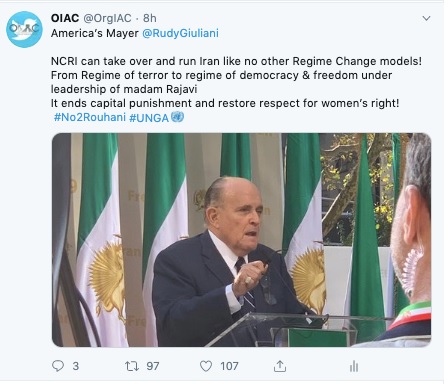
Task: View tweet analytics bar chart icon
Action: pos(354,366)
